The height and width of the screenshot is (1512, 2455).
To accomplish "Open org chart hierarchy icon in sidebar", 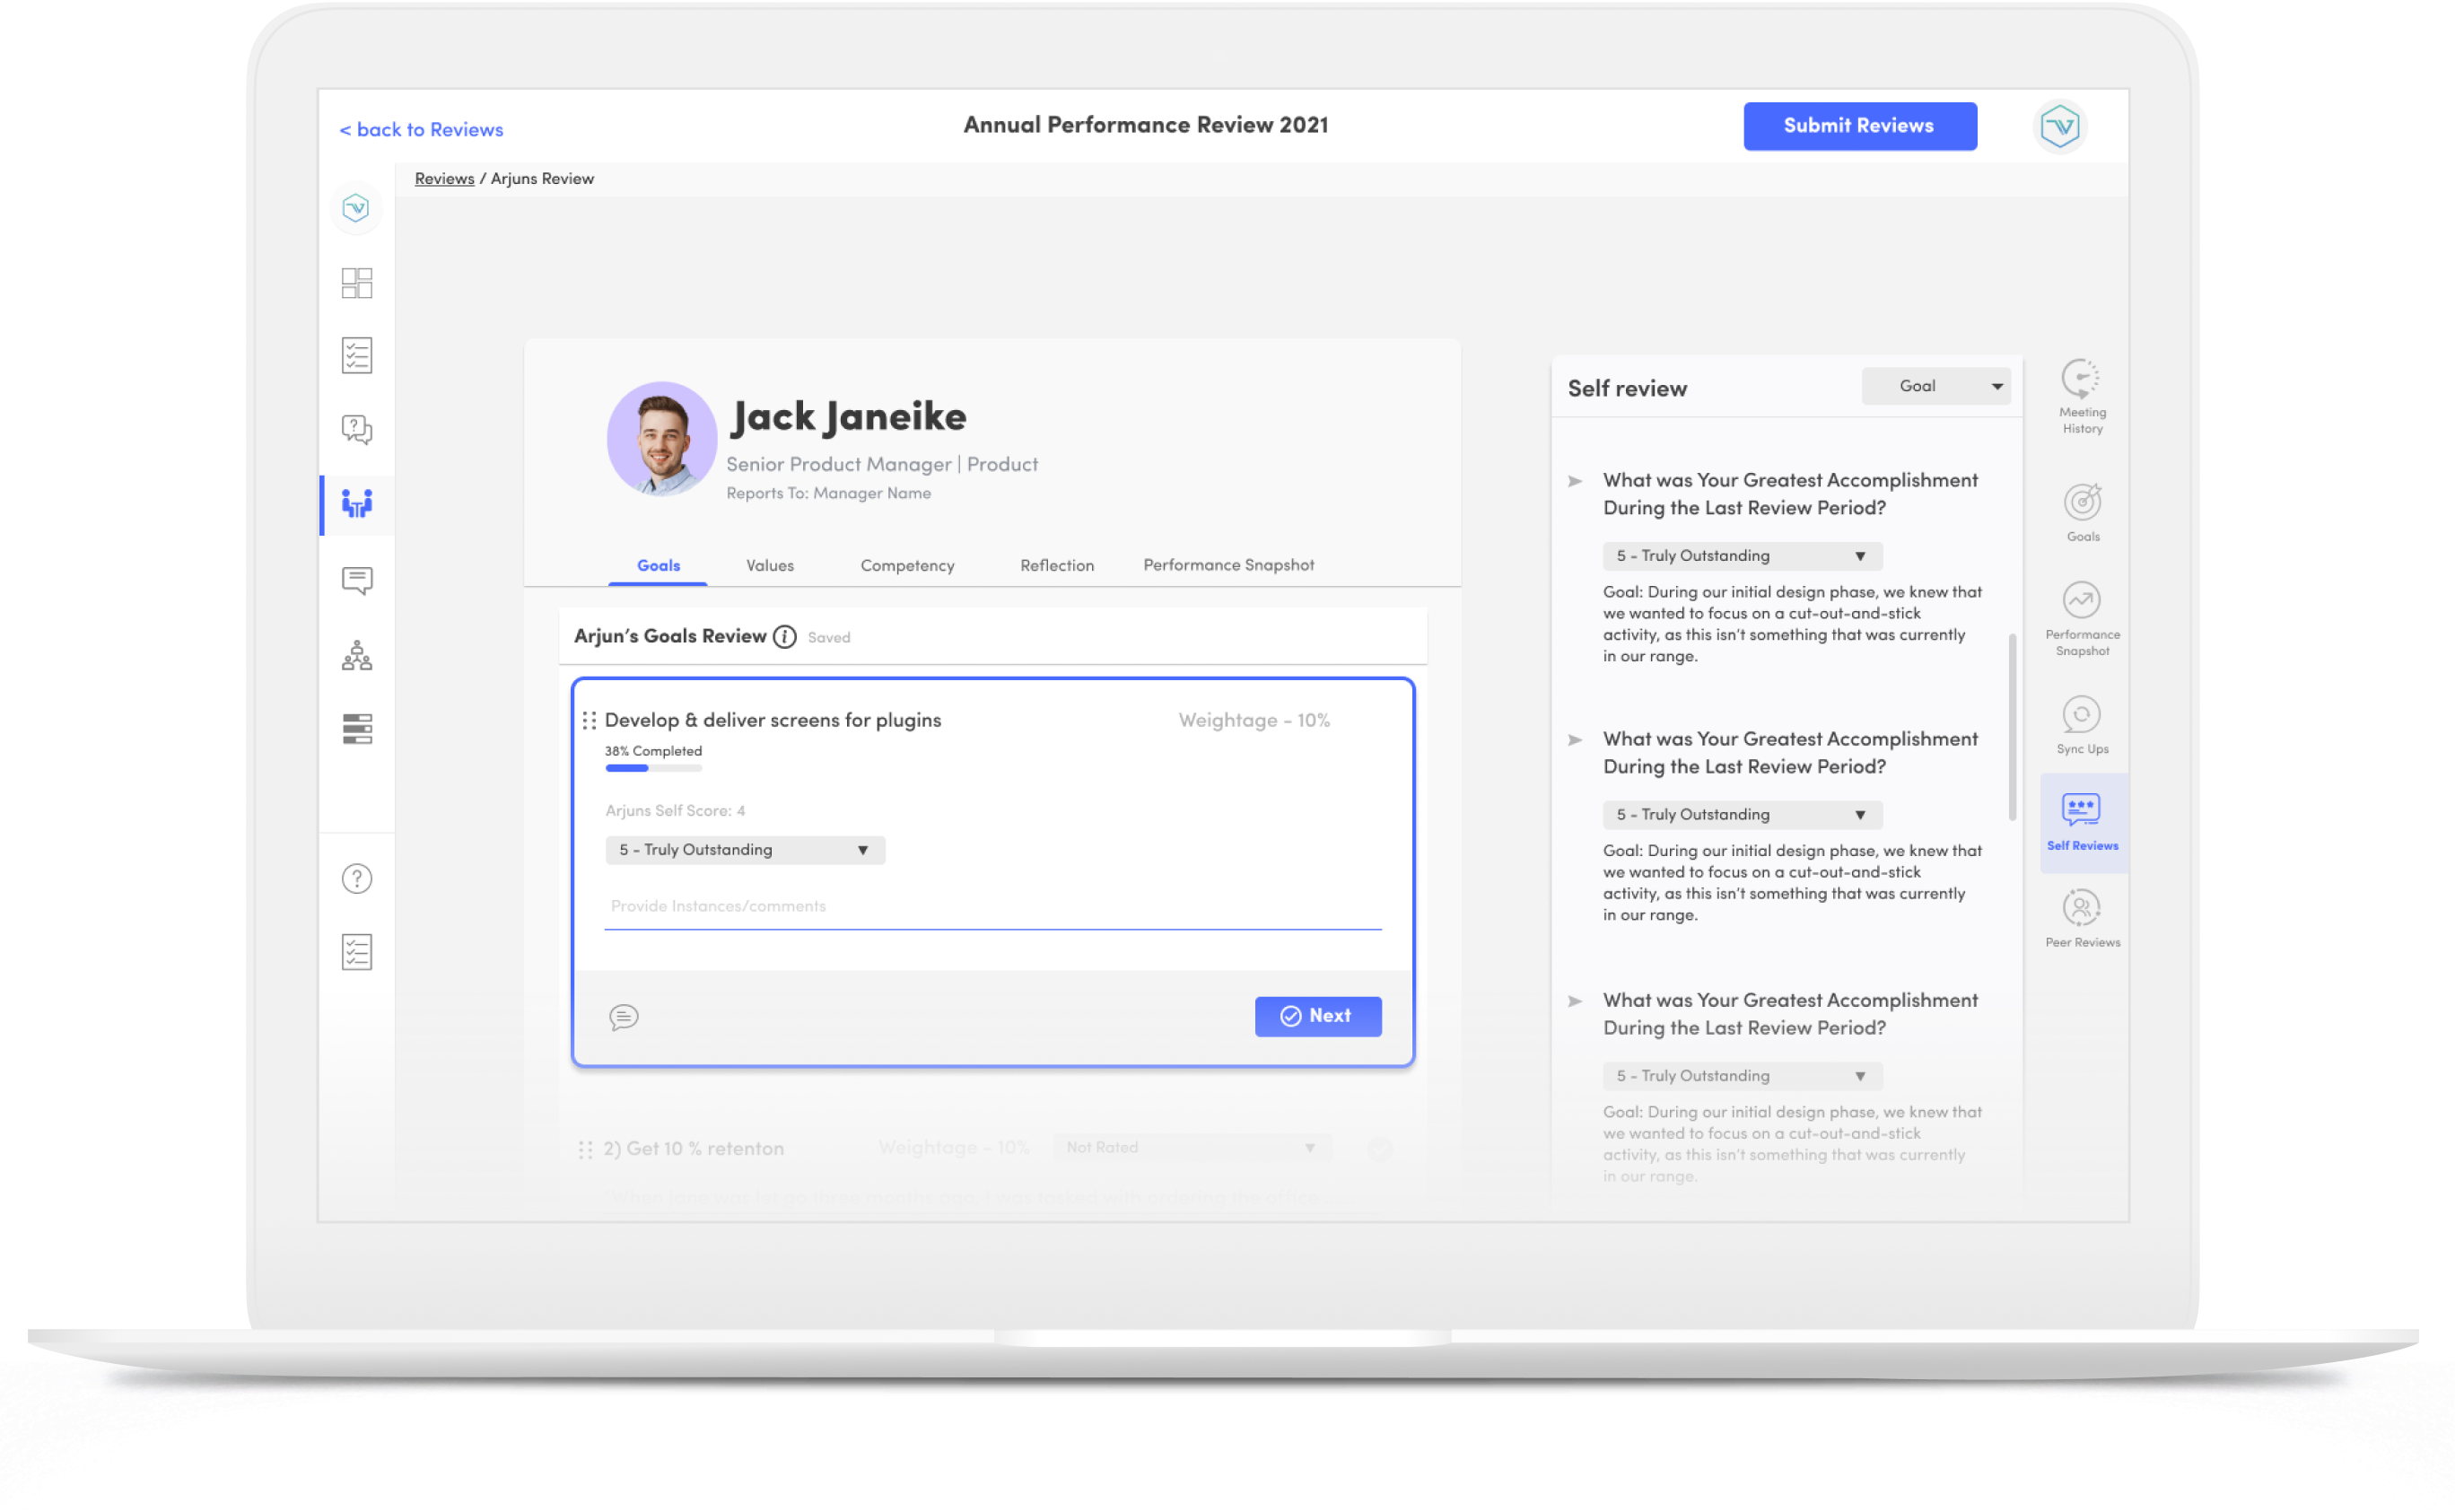I will (x=357, y=656).
